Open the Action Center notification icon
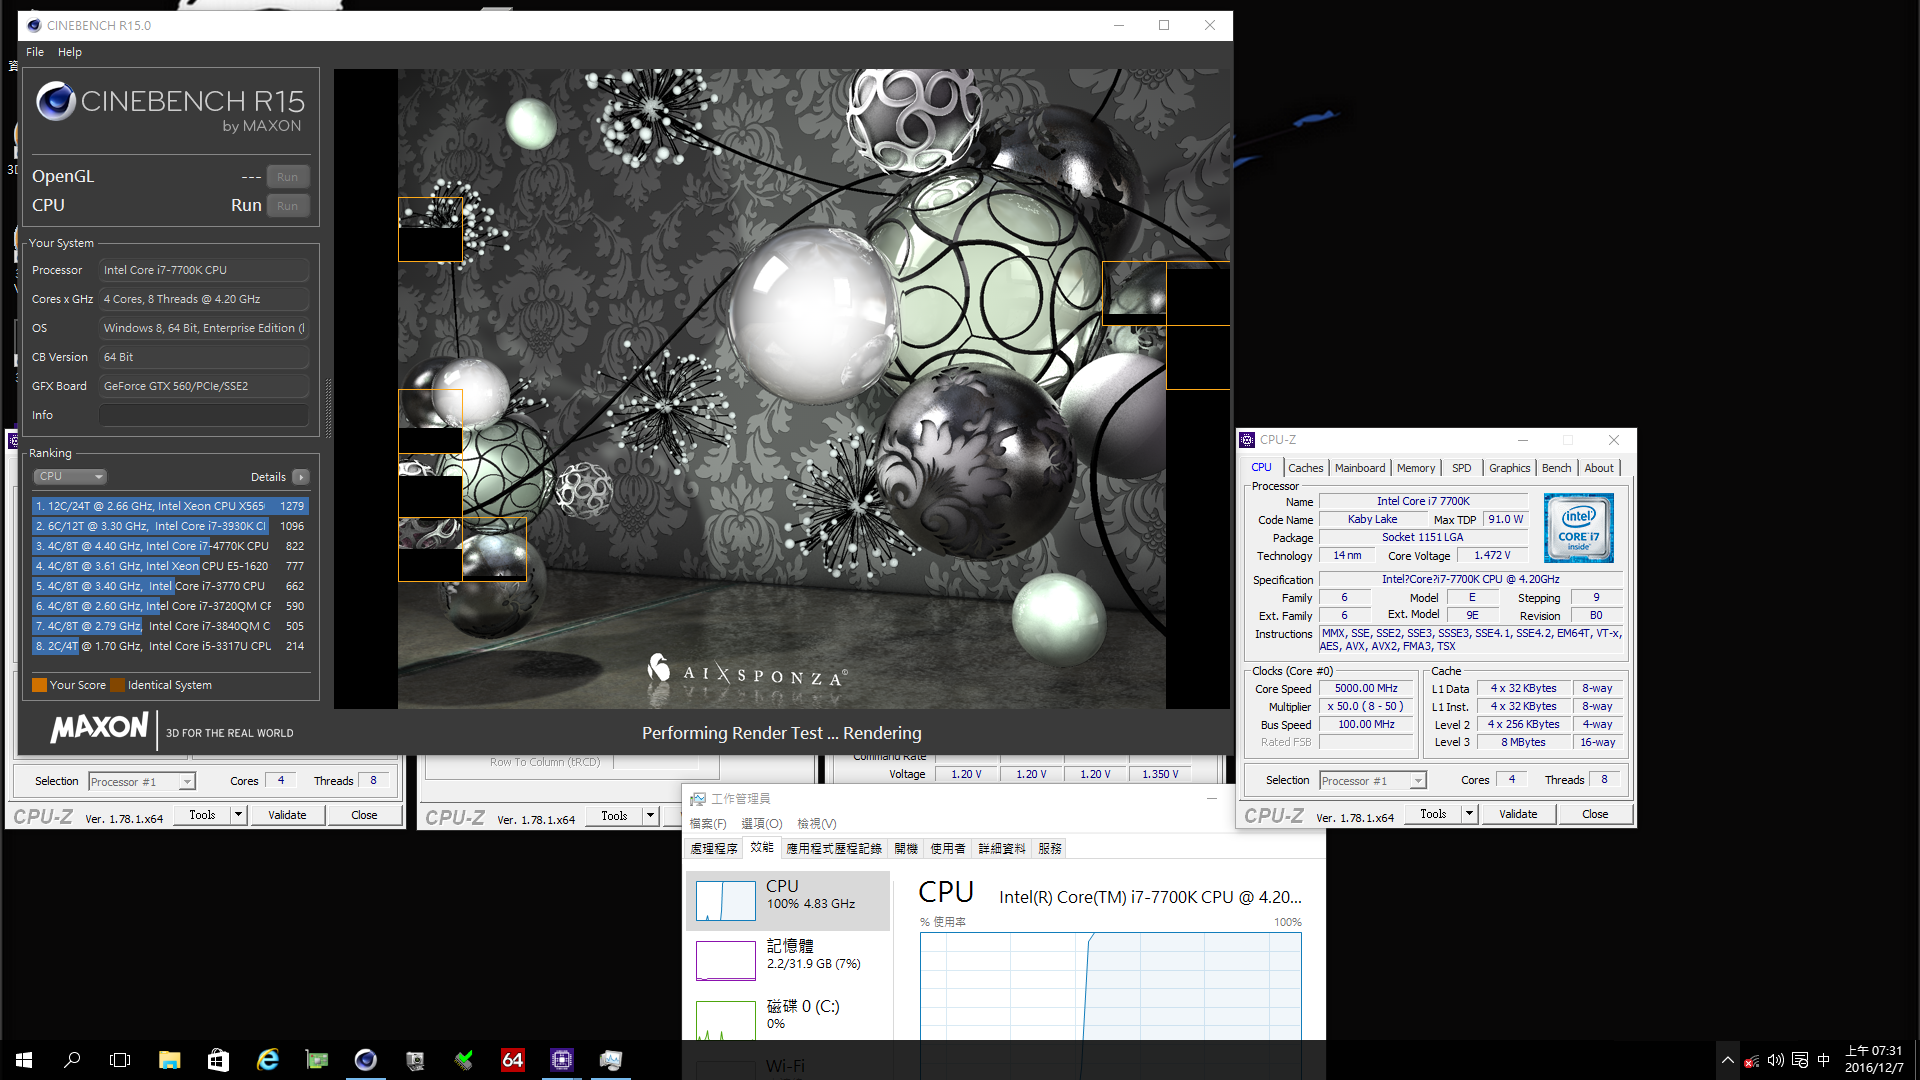This screenshot has width=1920, height=1080. coord(1800,1061)
